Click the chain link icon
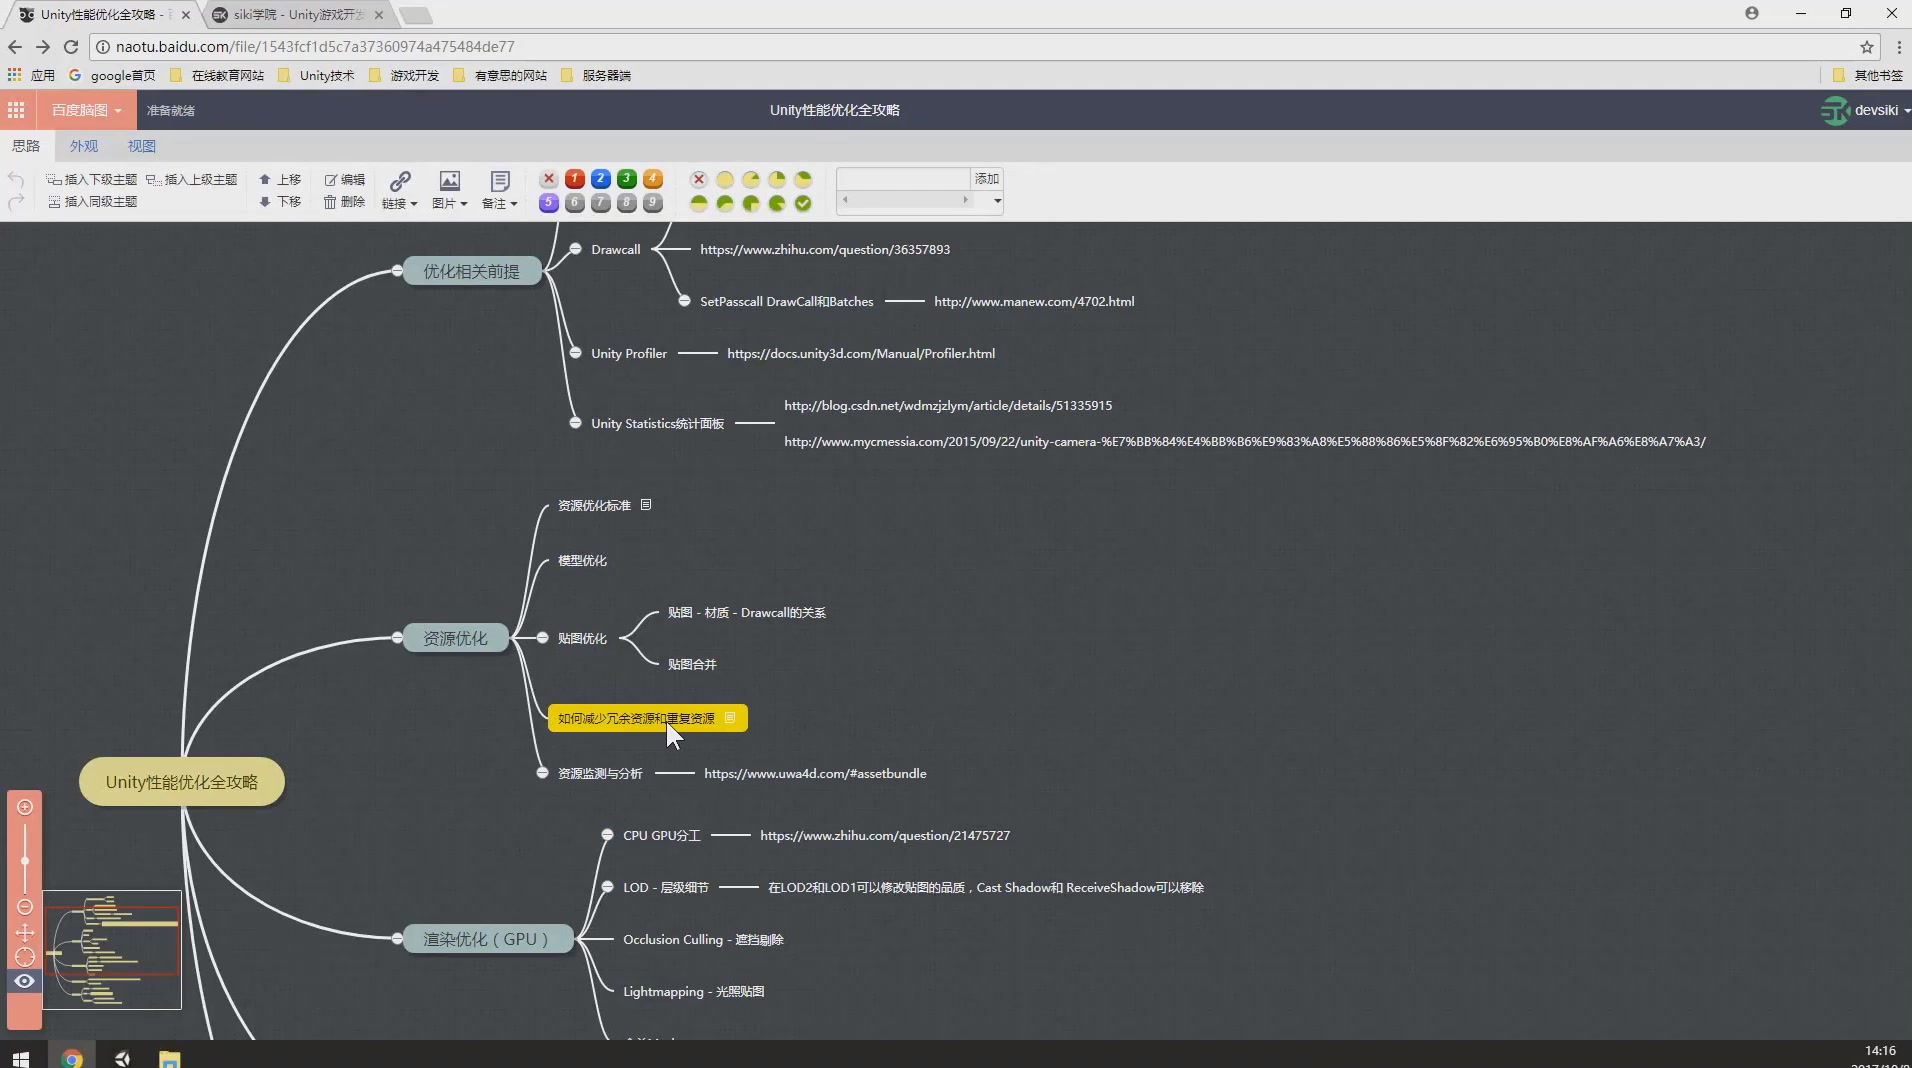Viewport: 1912px width, 1068px height. pos(399,181)
